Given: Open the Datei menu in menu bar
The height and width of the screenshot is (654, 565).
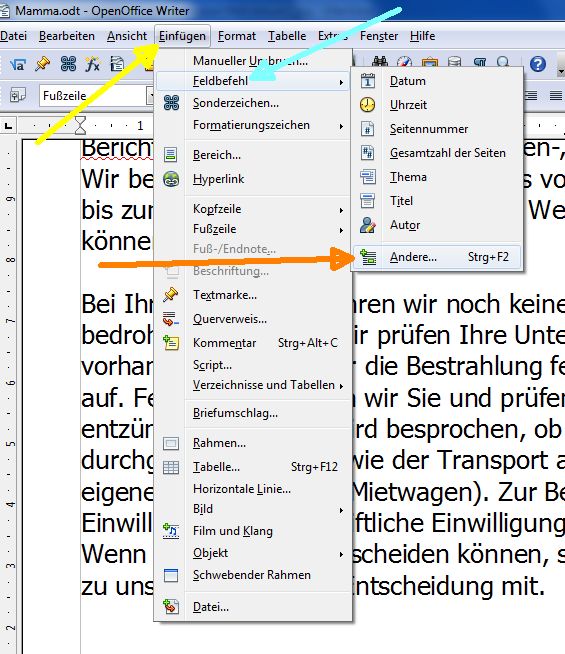Looking at the screenshot, I should (13, 36).
